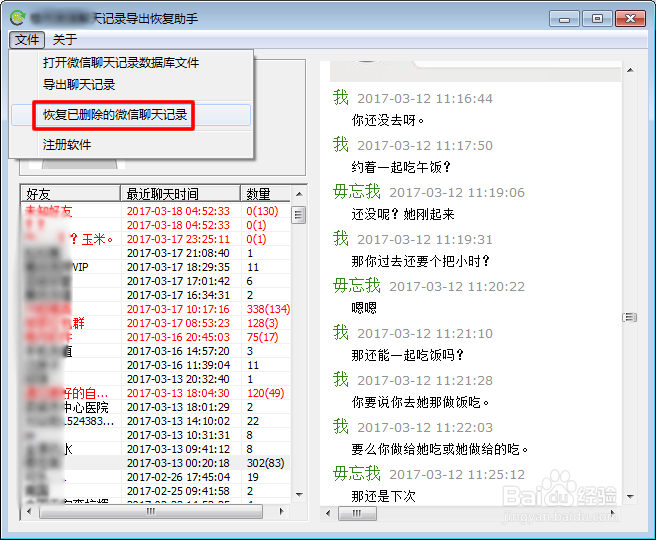Viewport: 656px width, 540px height.
Task: Select row dated 2017-03-13 10:31:31
Action: (x=156, y=435)
